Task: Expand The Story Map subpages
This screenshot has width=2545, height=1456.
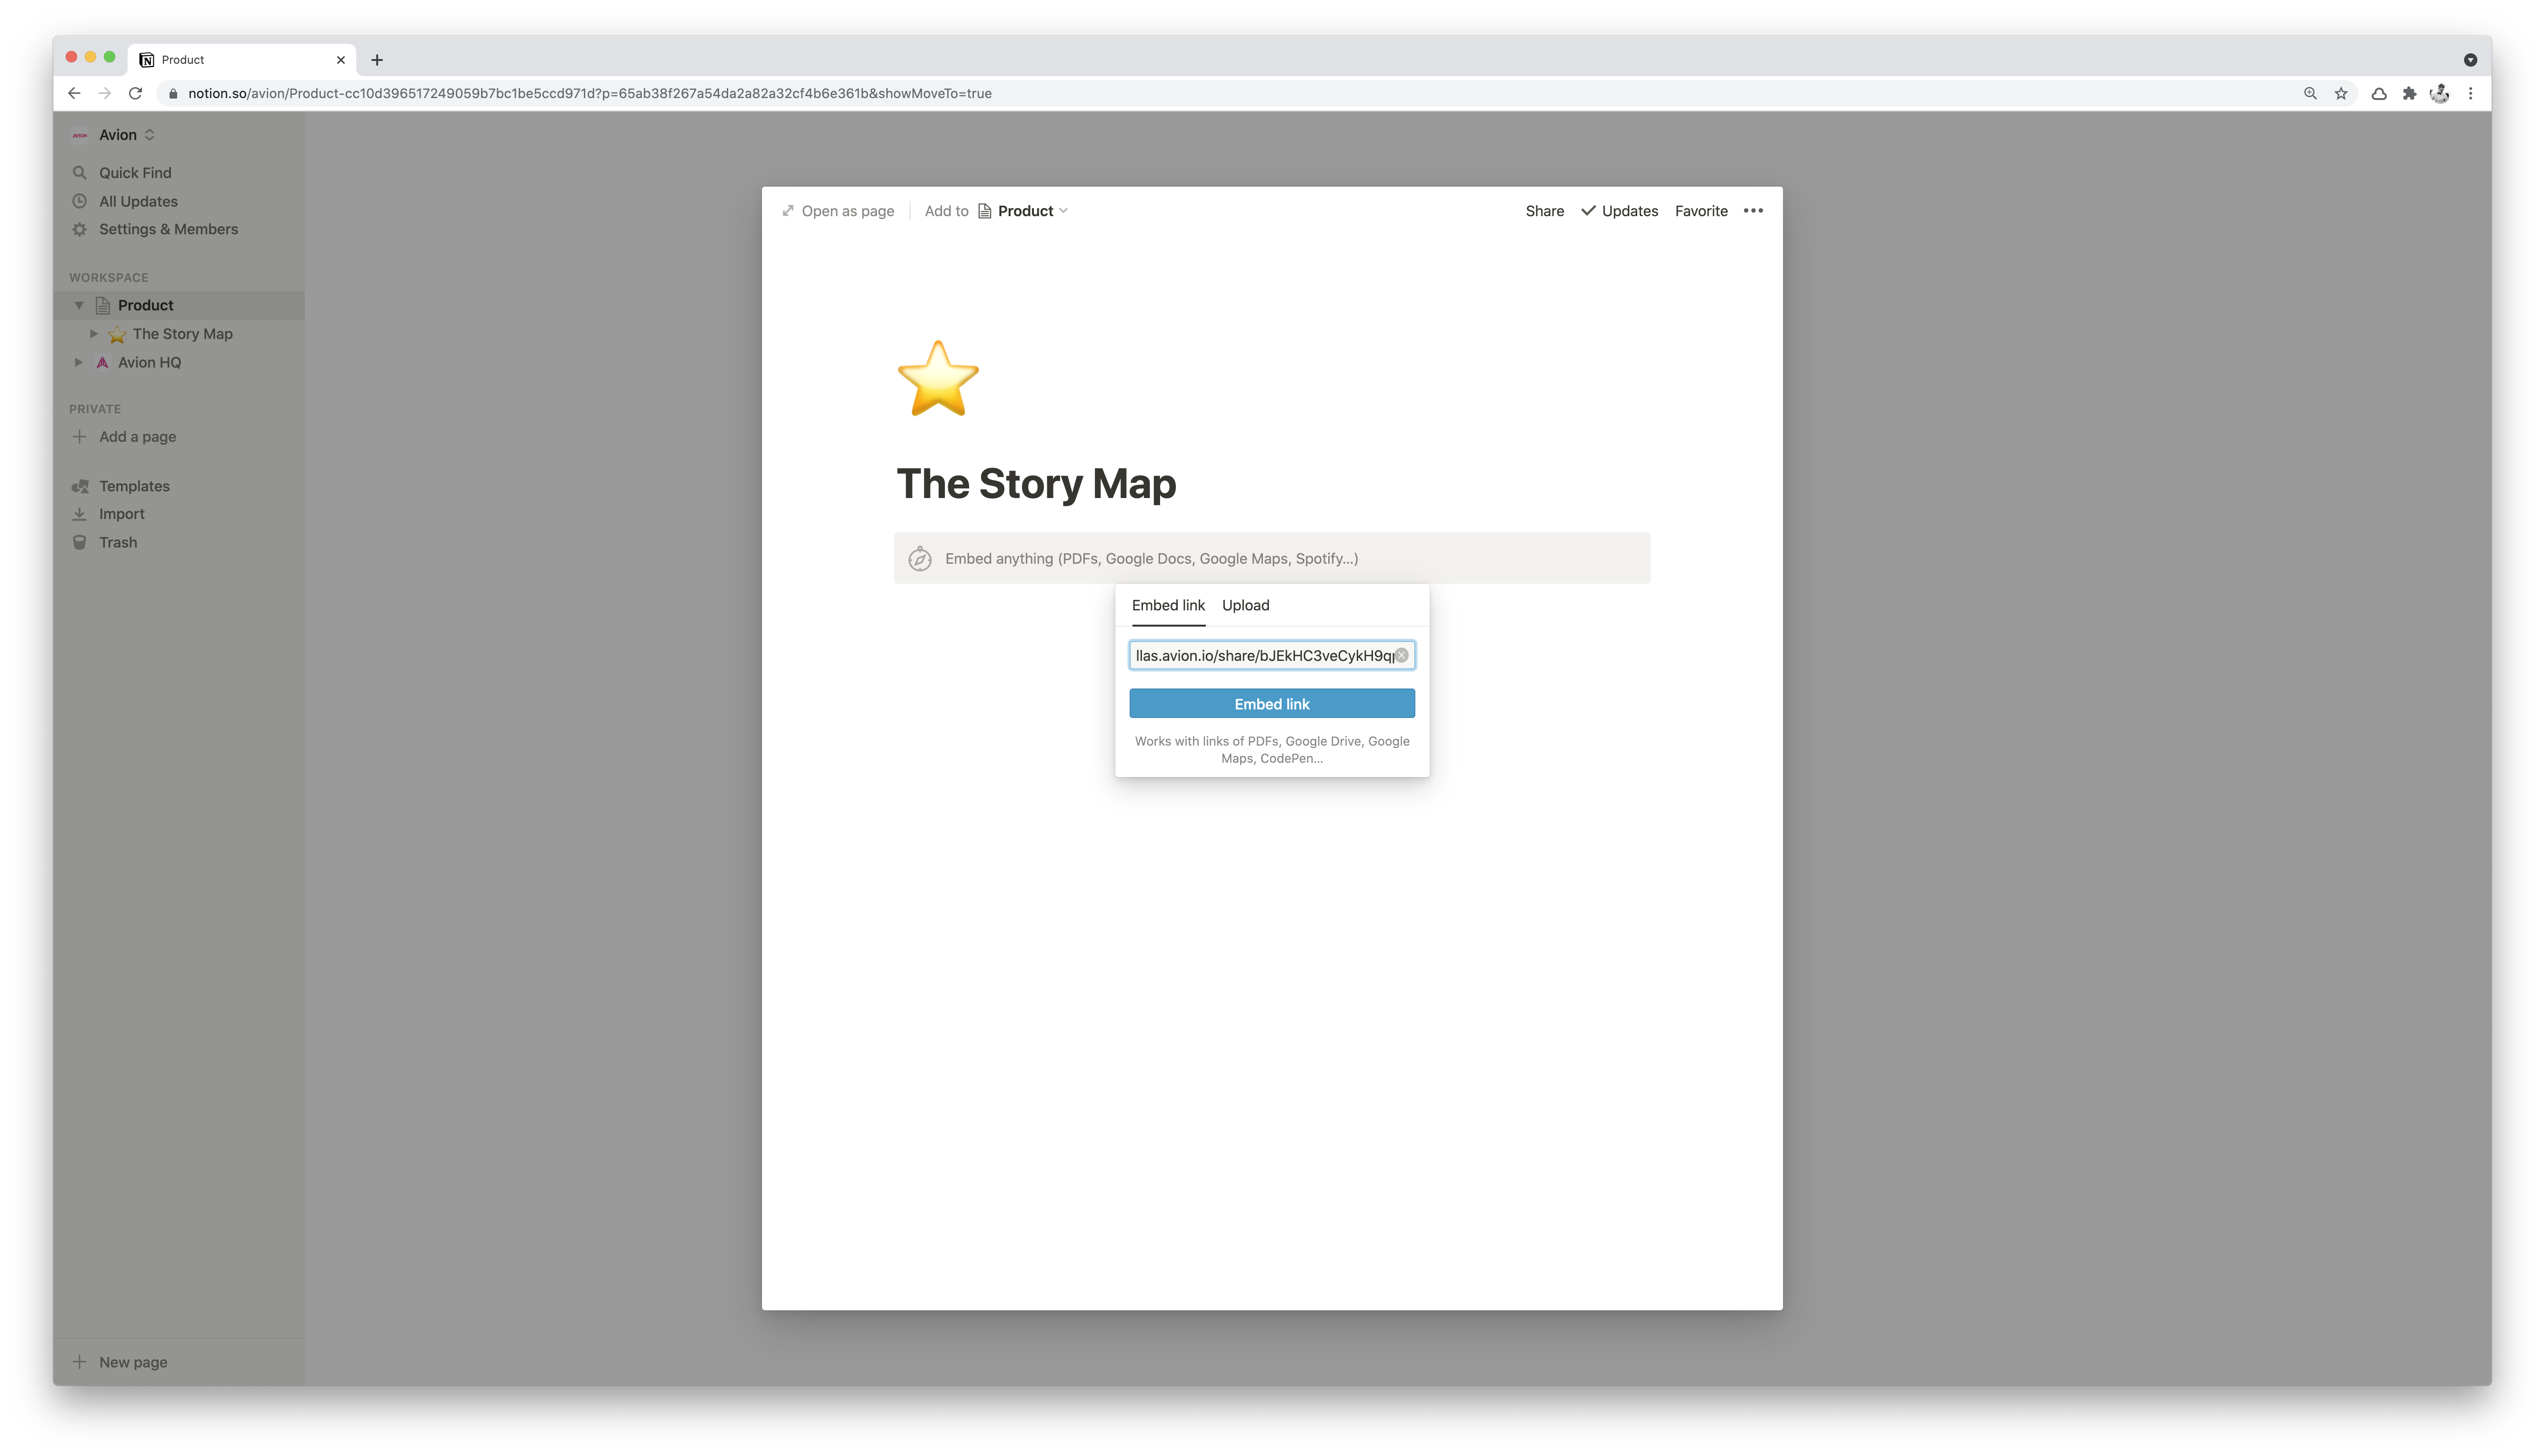Action: (94, 334)
